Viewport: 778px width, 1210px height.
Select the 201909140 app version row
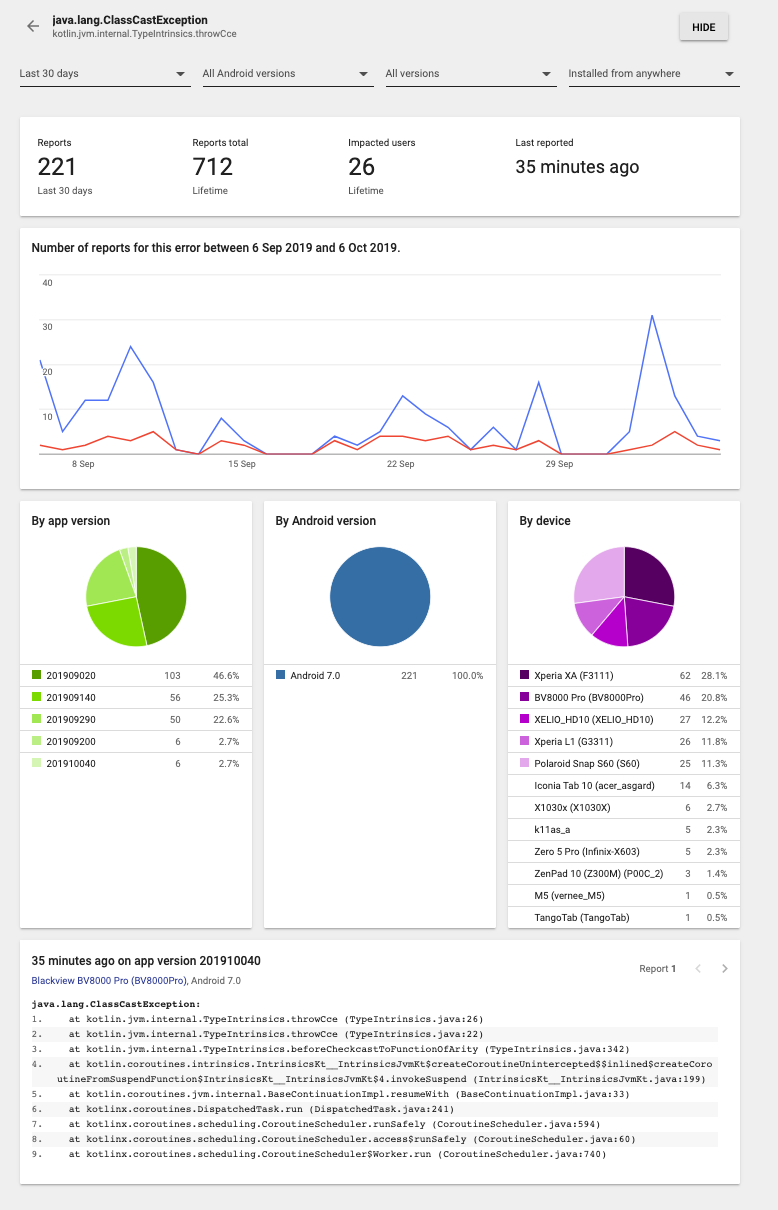tap(136, 698)
